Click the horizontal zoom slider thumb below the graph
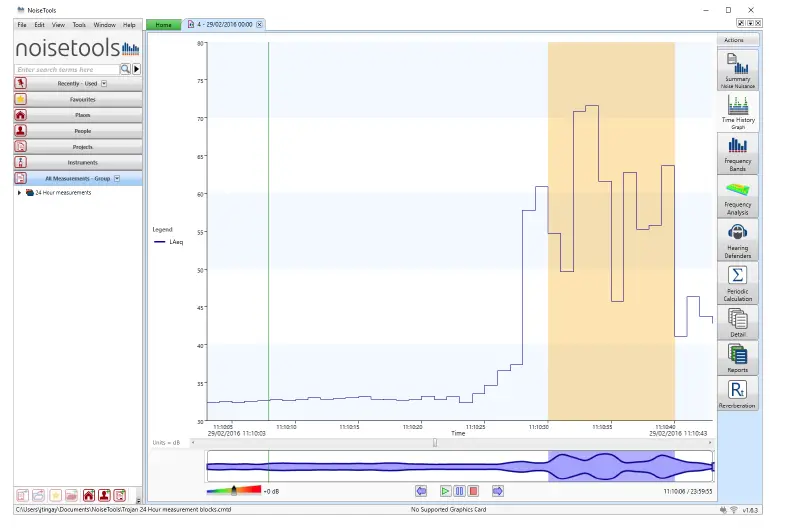The image size is (791, 532). (x=435, y=442)
